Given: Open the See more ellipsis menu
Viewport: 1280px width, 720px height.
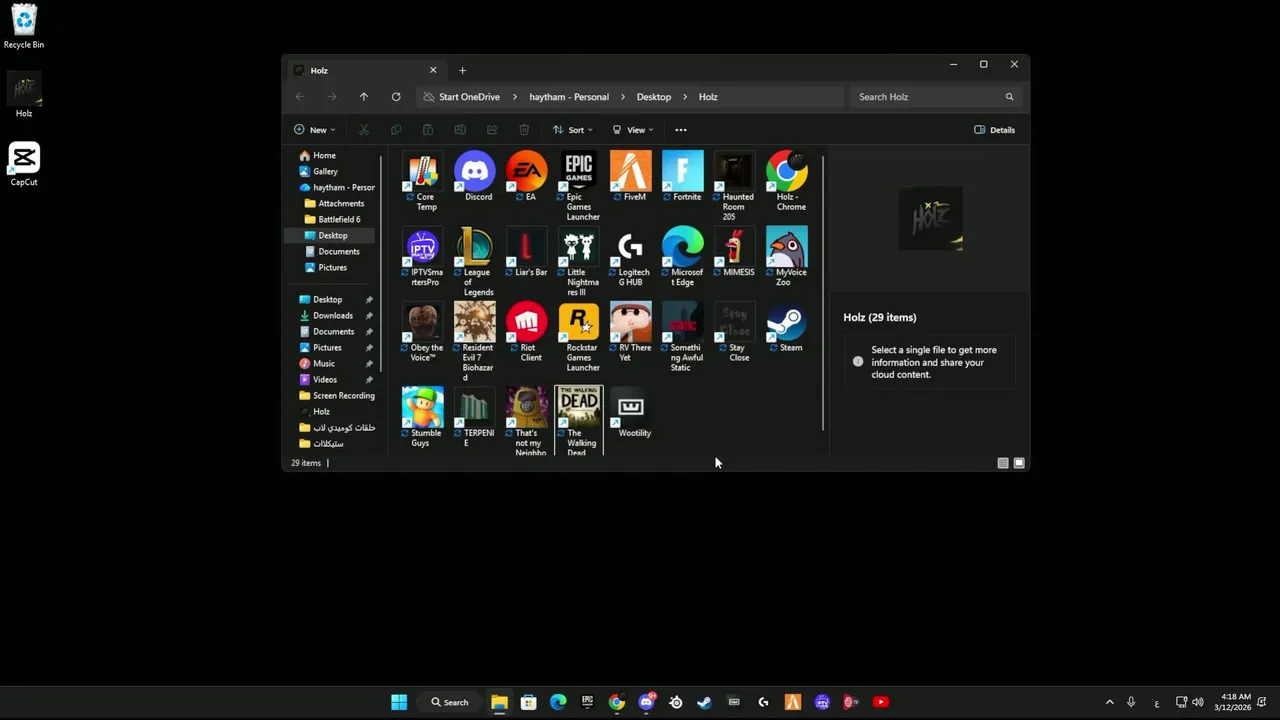Looking at the screenshot, I should (x=681, y=130).
